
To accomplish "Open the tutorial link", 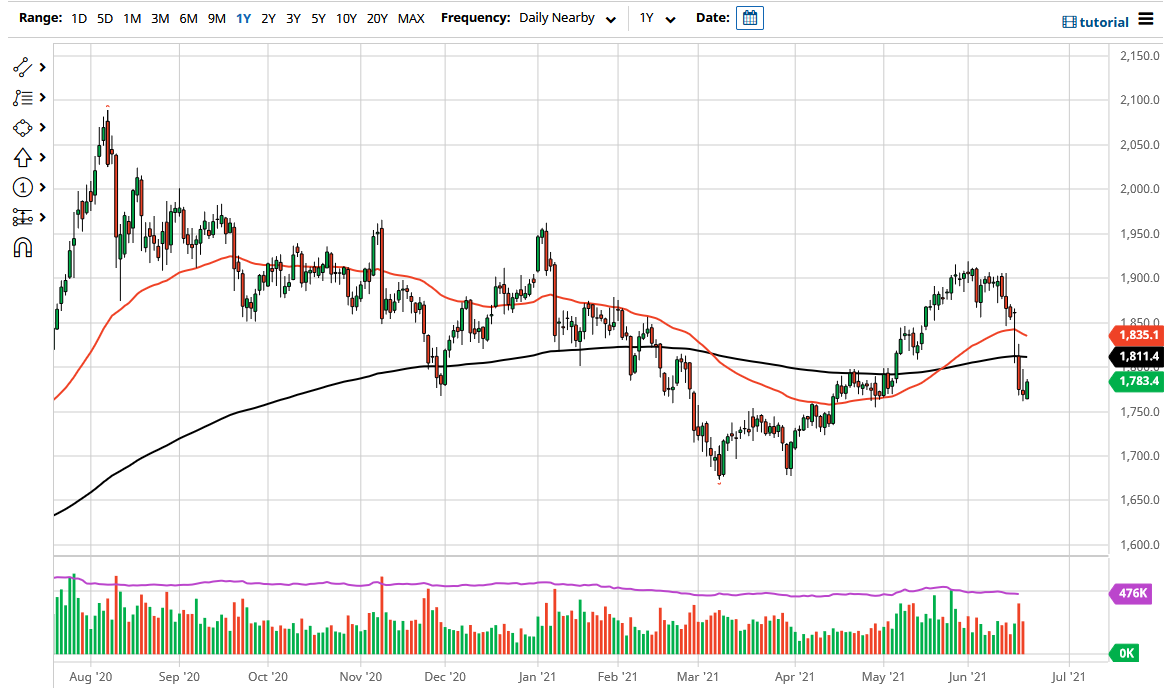I will 1104,22.
